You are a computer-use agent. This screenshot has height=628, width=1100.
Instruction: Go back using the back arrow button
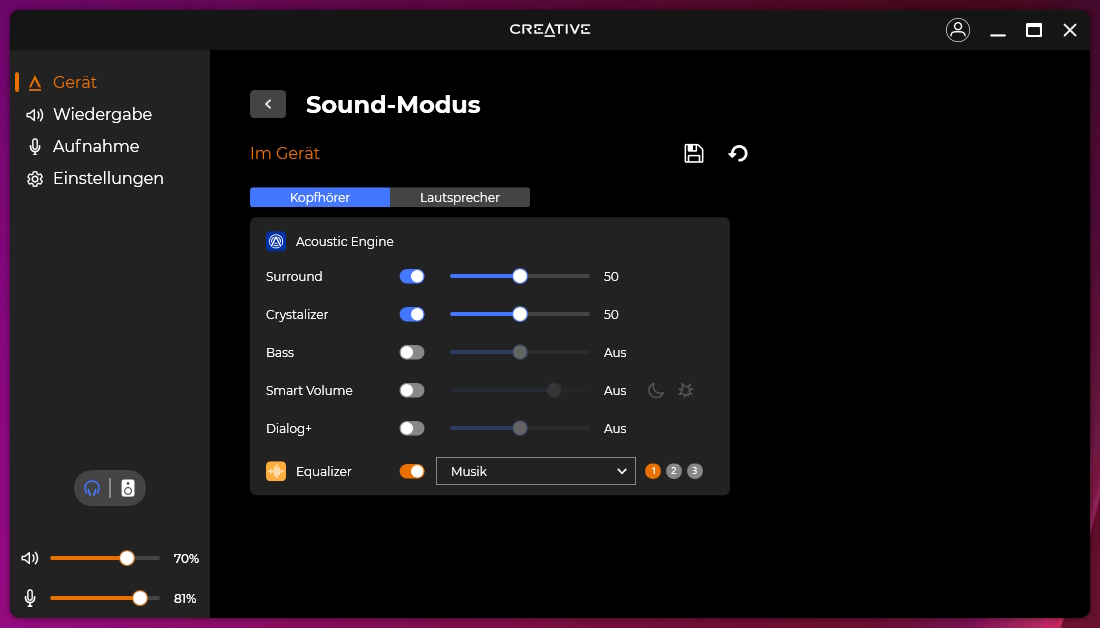(x=267, y=104)
